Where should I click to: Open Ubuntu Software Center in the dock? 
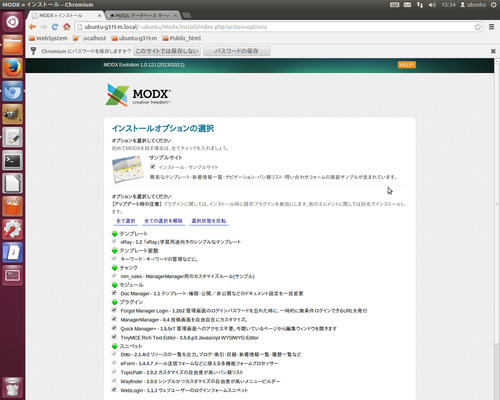pos(13,206)
